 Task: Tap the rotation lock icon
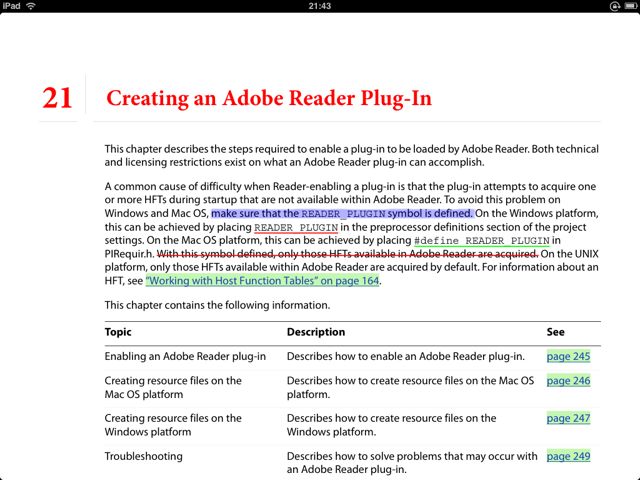(615, 6)
